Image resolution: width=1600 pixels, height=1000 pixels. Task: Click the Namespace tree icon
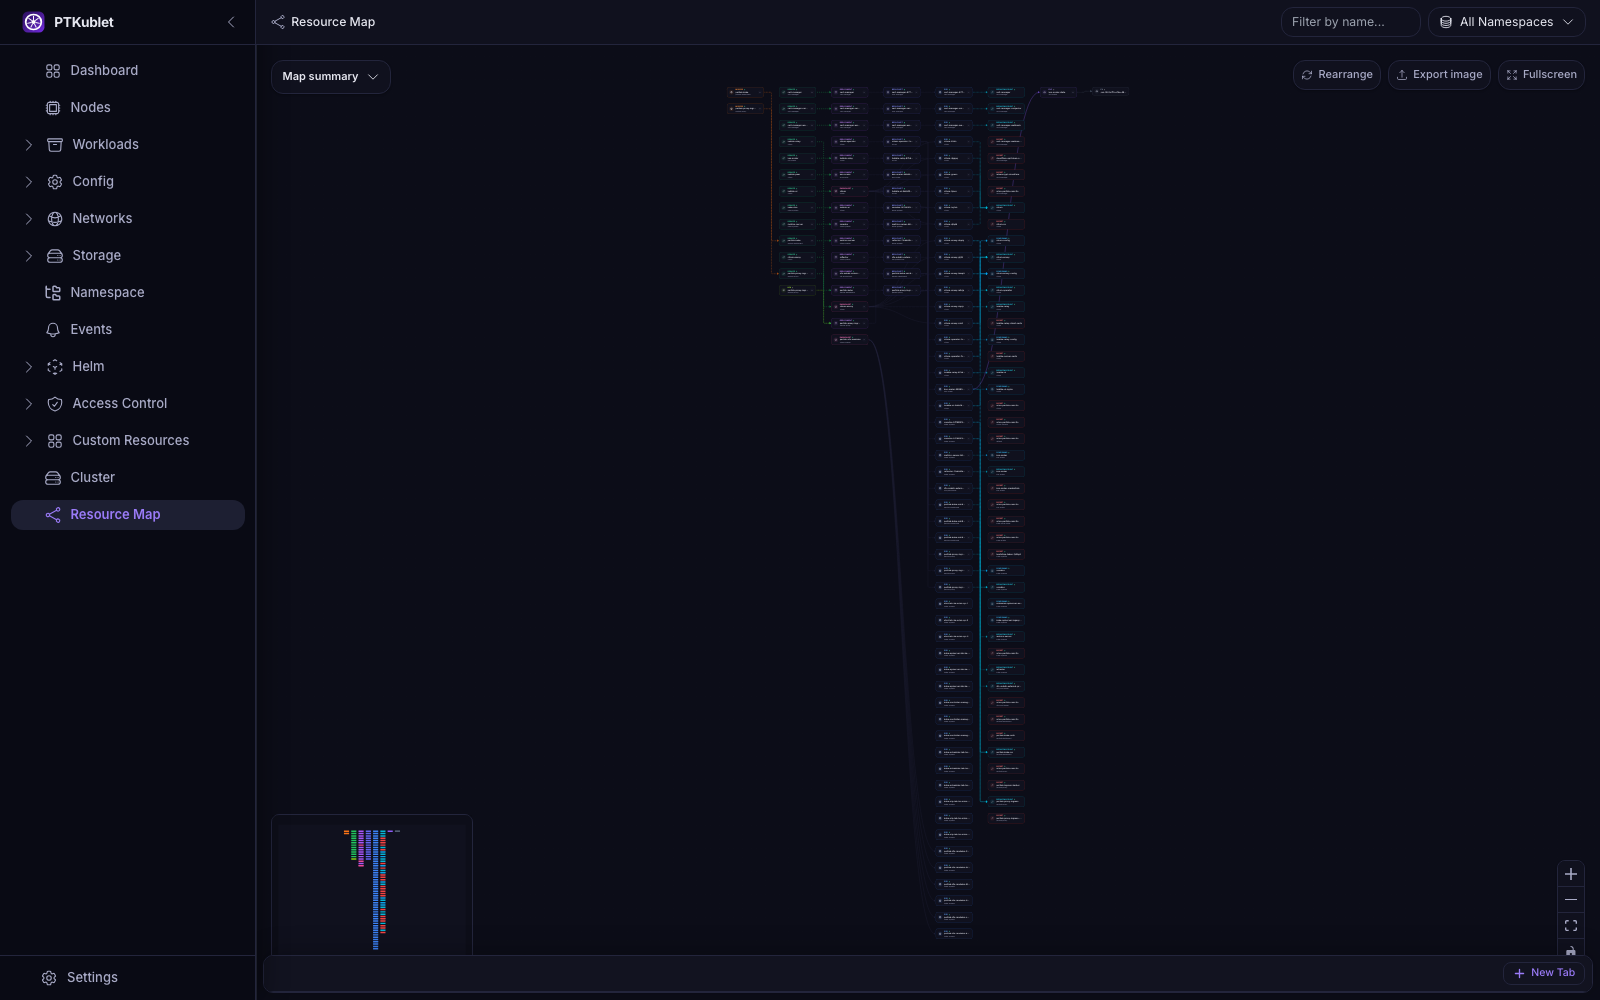coord(53,293)
